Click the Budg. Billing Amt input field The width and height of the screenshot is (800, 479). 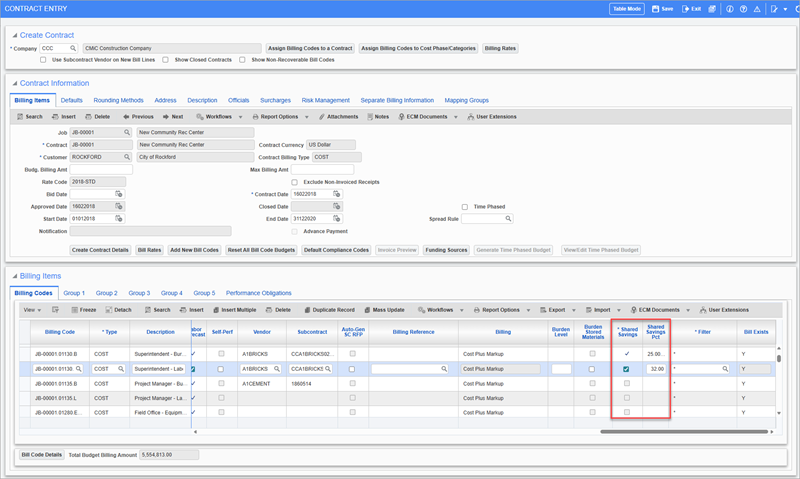pos(101,169)
